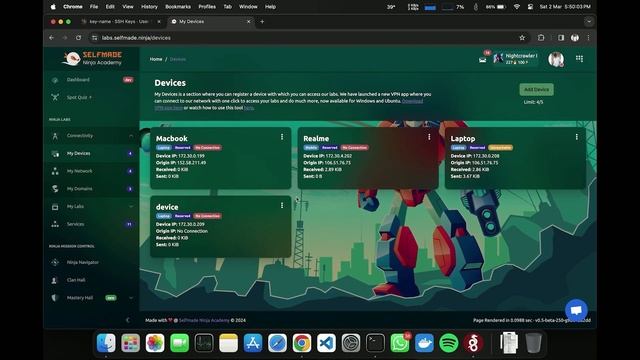
Task: Open WhatsApp from the Dock
Action: coord(400,343)
